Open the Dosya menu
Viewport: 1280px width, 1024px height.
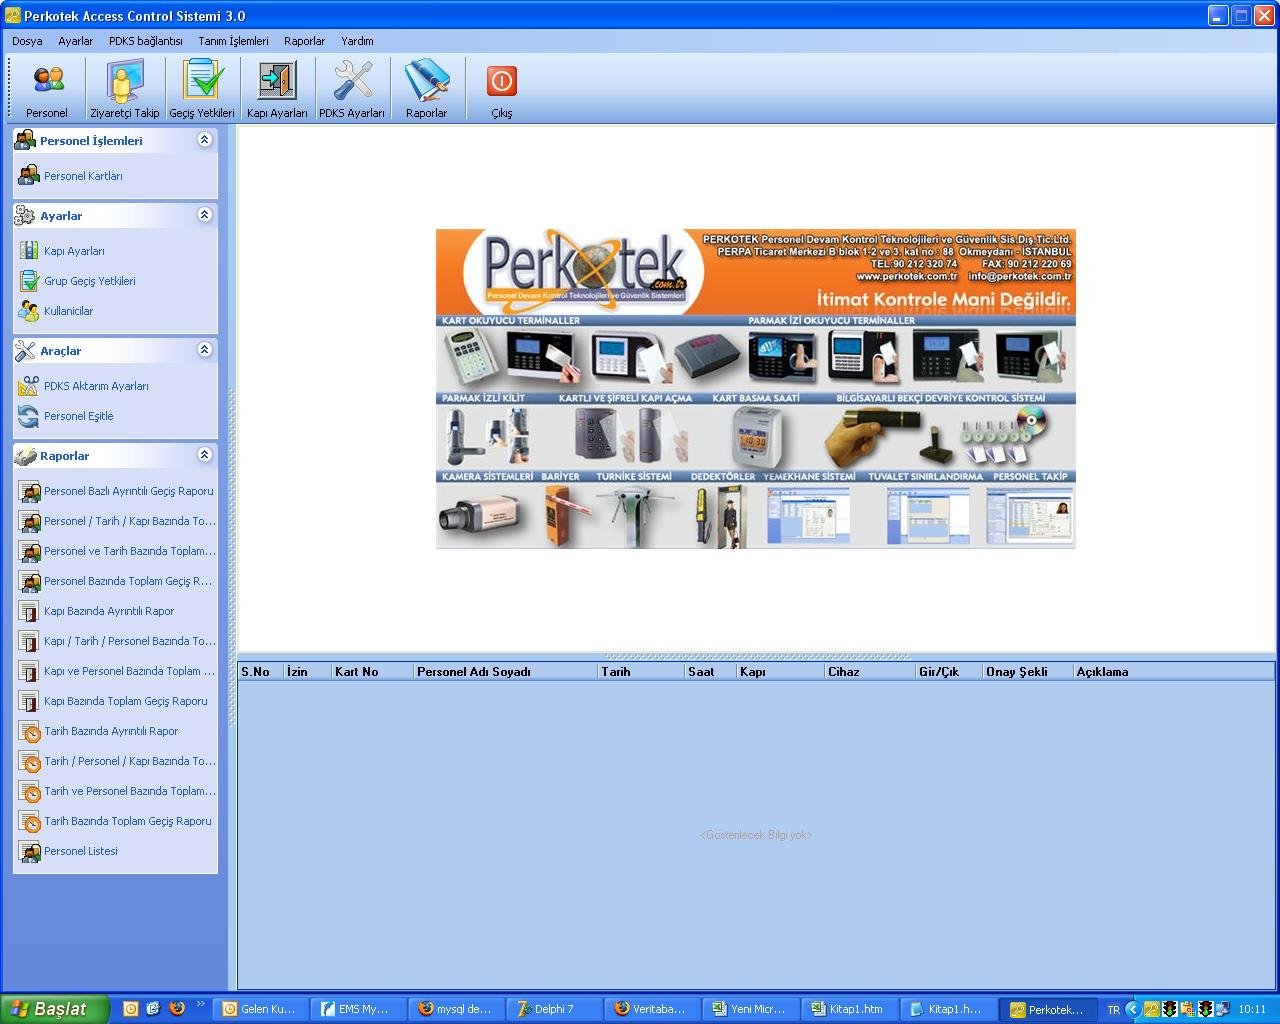pos(26,41)
